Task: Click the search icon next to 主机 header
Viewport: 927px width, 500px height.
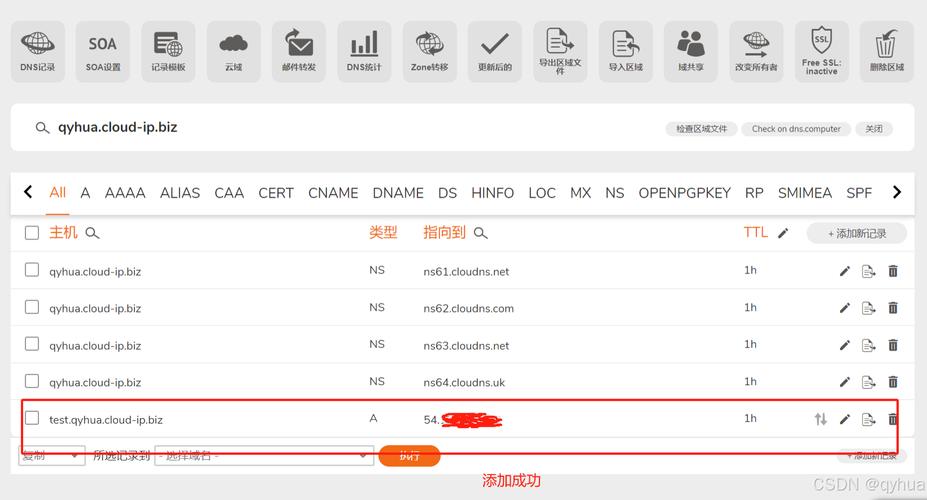Action: (92, 233)
